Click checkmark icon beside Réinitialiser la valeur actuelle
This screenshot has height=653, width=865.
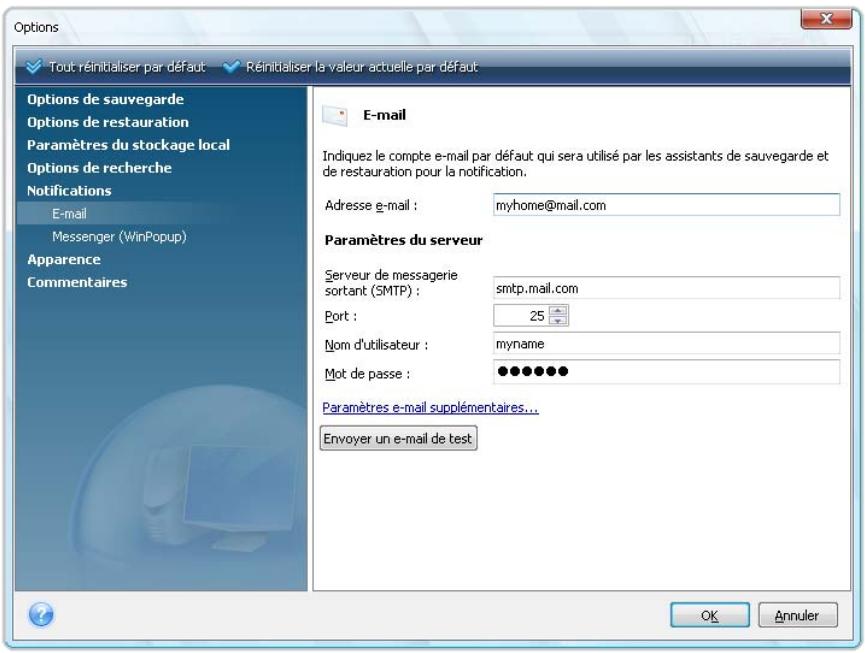[x=231, y=67]
